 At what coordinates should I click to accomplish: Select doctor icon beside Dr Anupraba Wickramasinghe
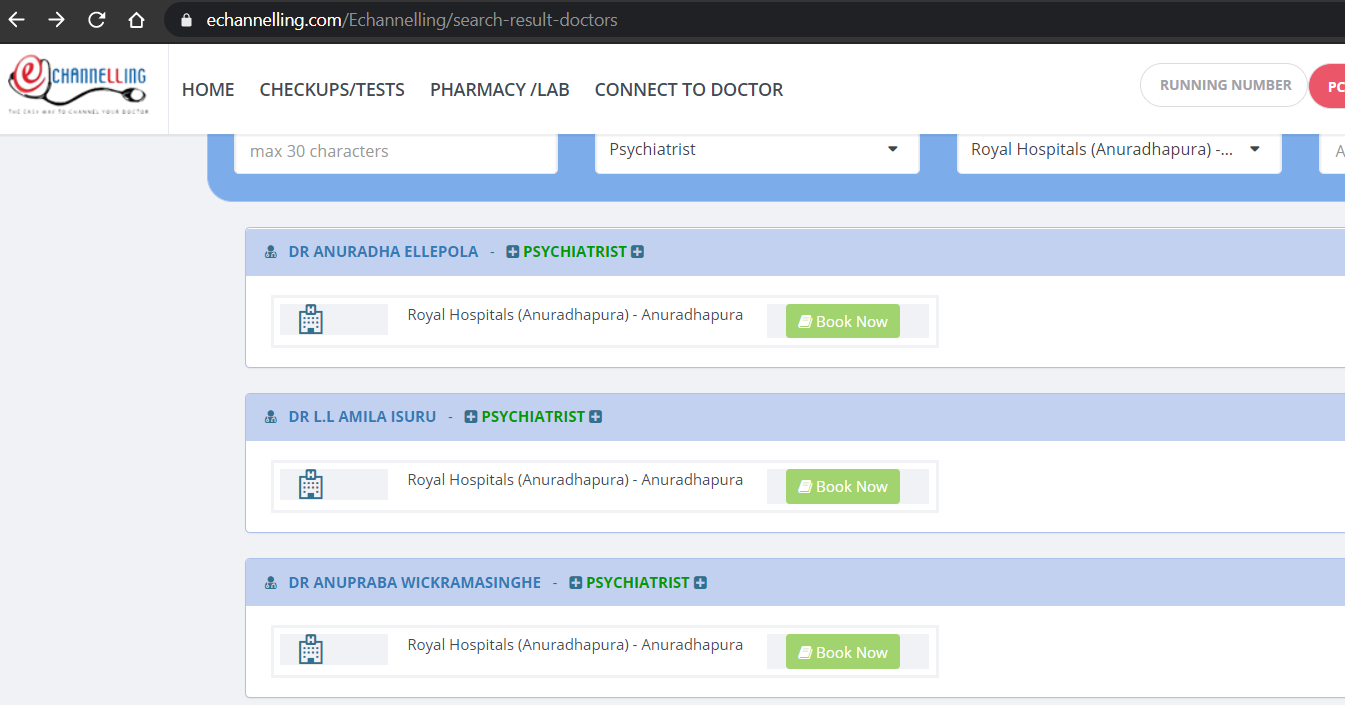click(270, 583)
